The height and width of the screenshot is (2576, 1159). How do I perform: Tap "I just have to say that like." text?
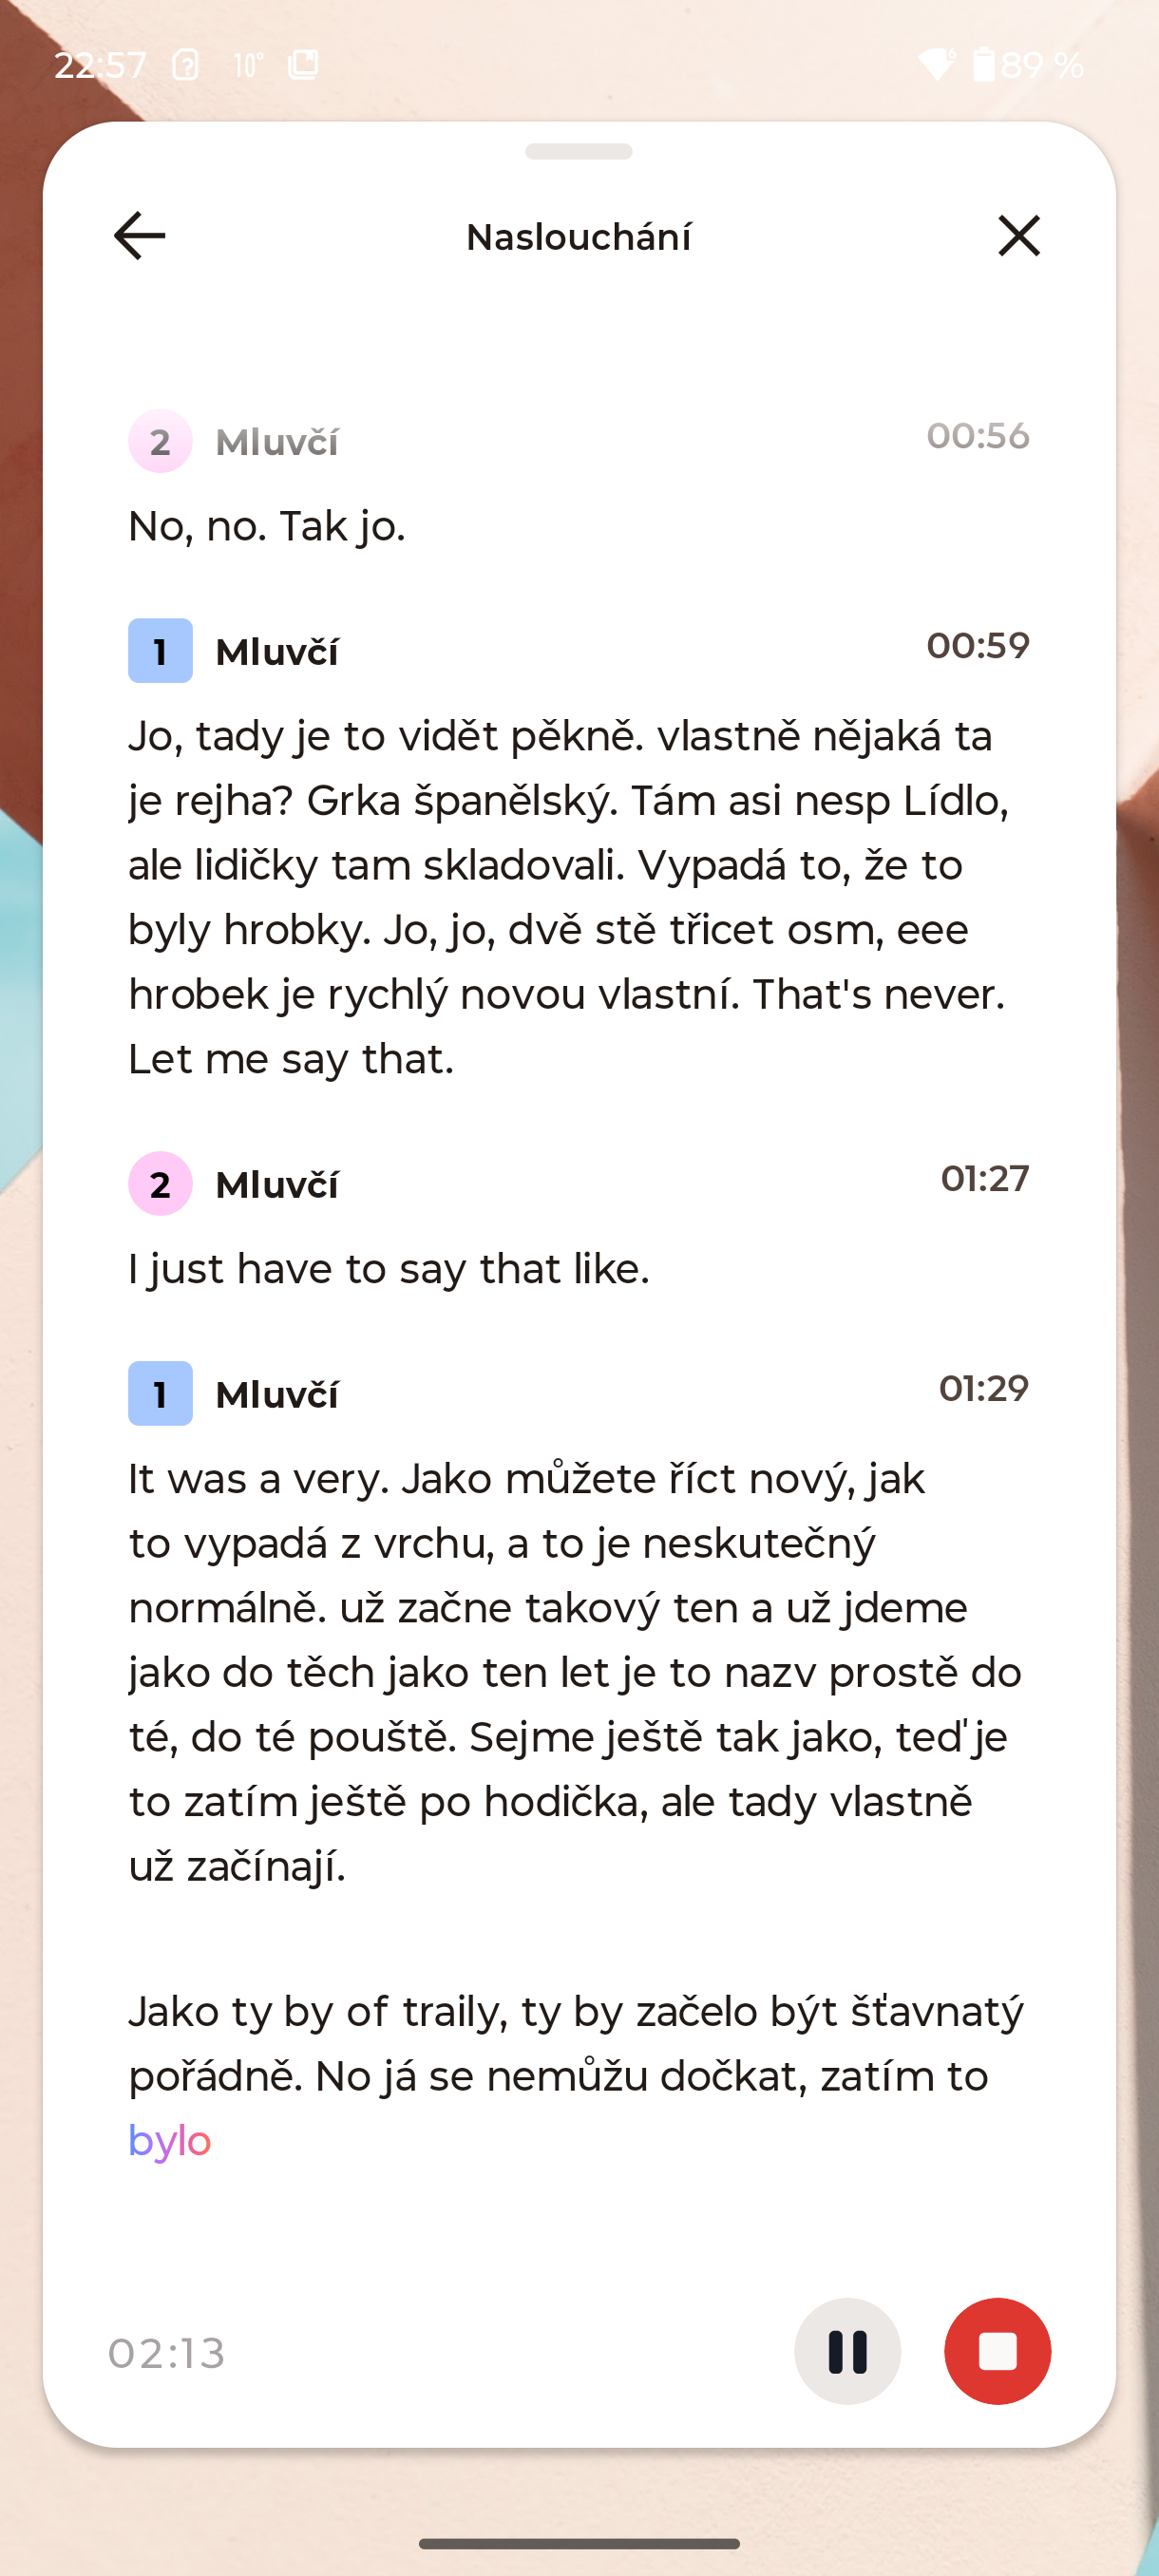(x=389, y=1269)
